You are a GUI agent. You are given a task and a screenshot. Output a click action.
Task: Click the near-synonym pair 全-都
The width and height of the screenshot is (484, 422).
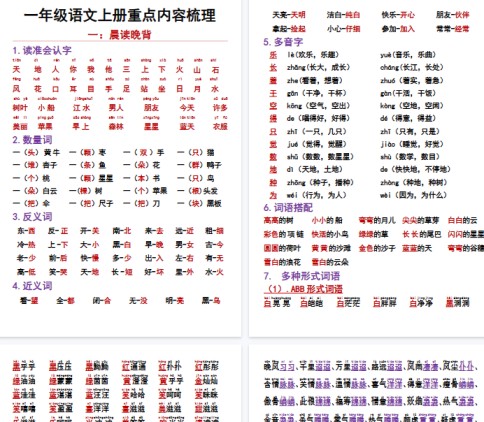point(65,301)
